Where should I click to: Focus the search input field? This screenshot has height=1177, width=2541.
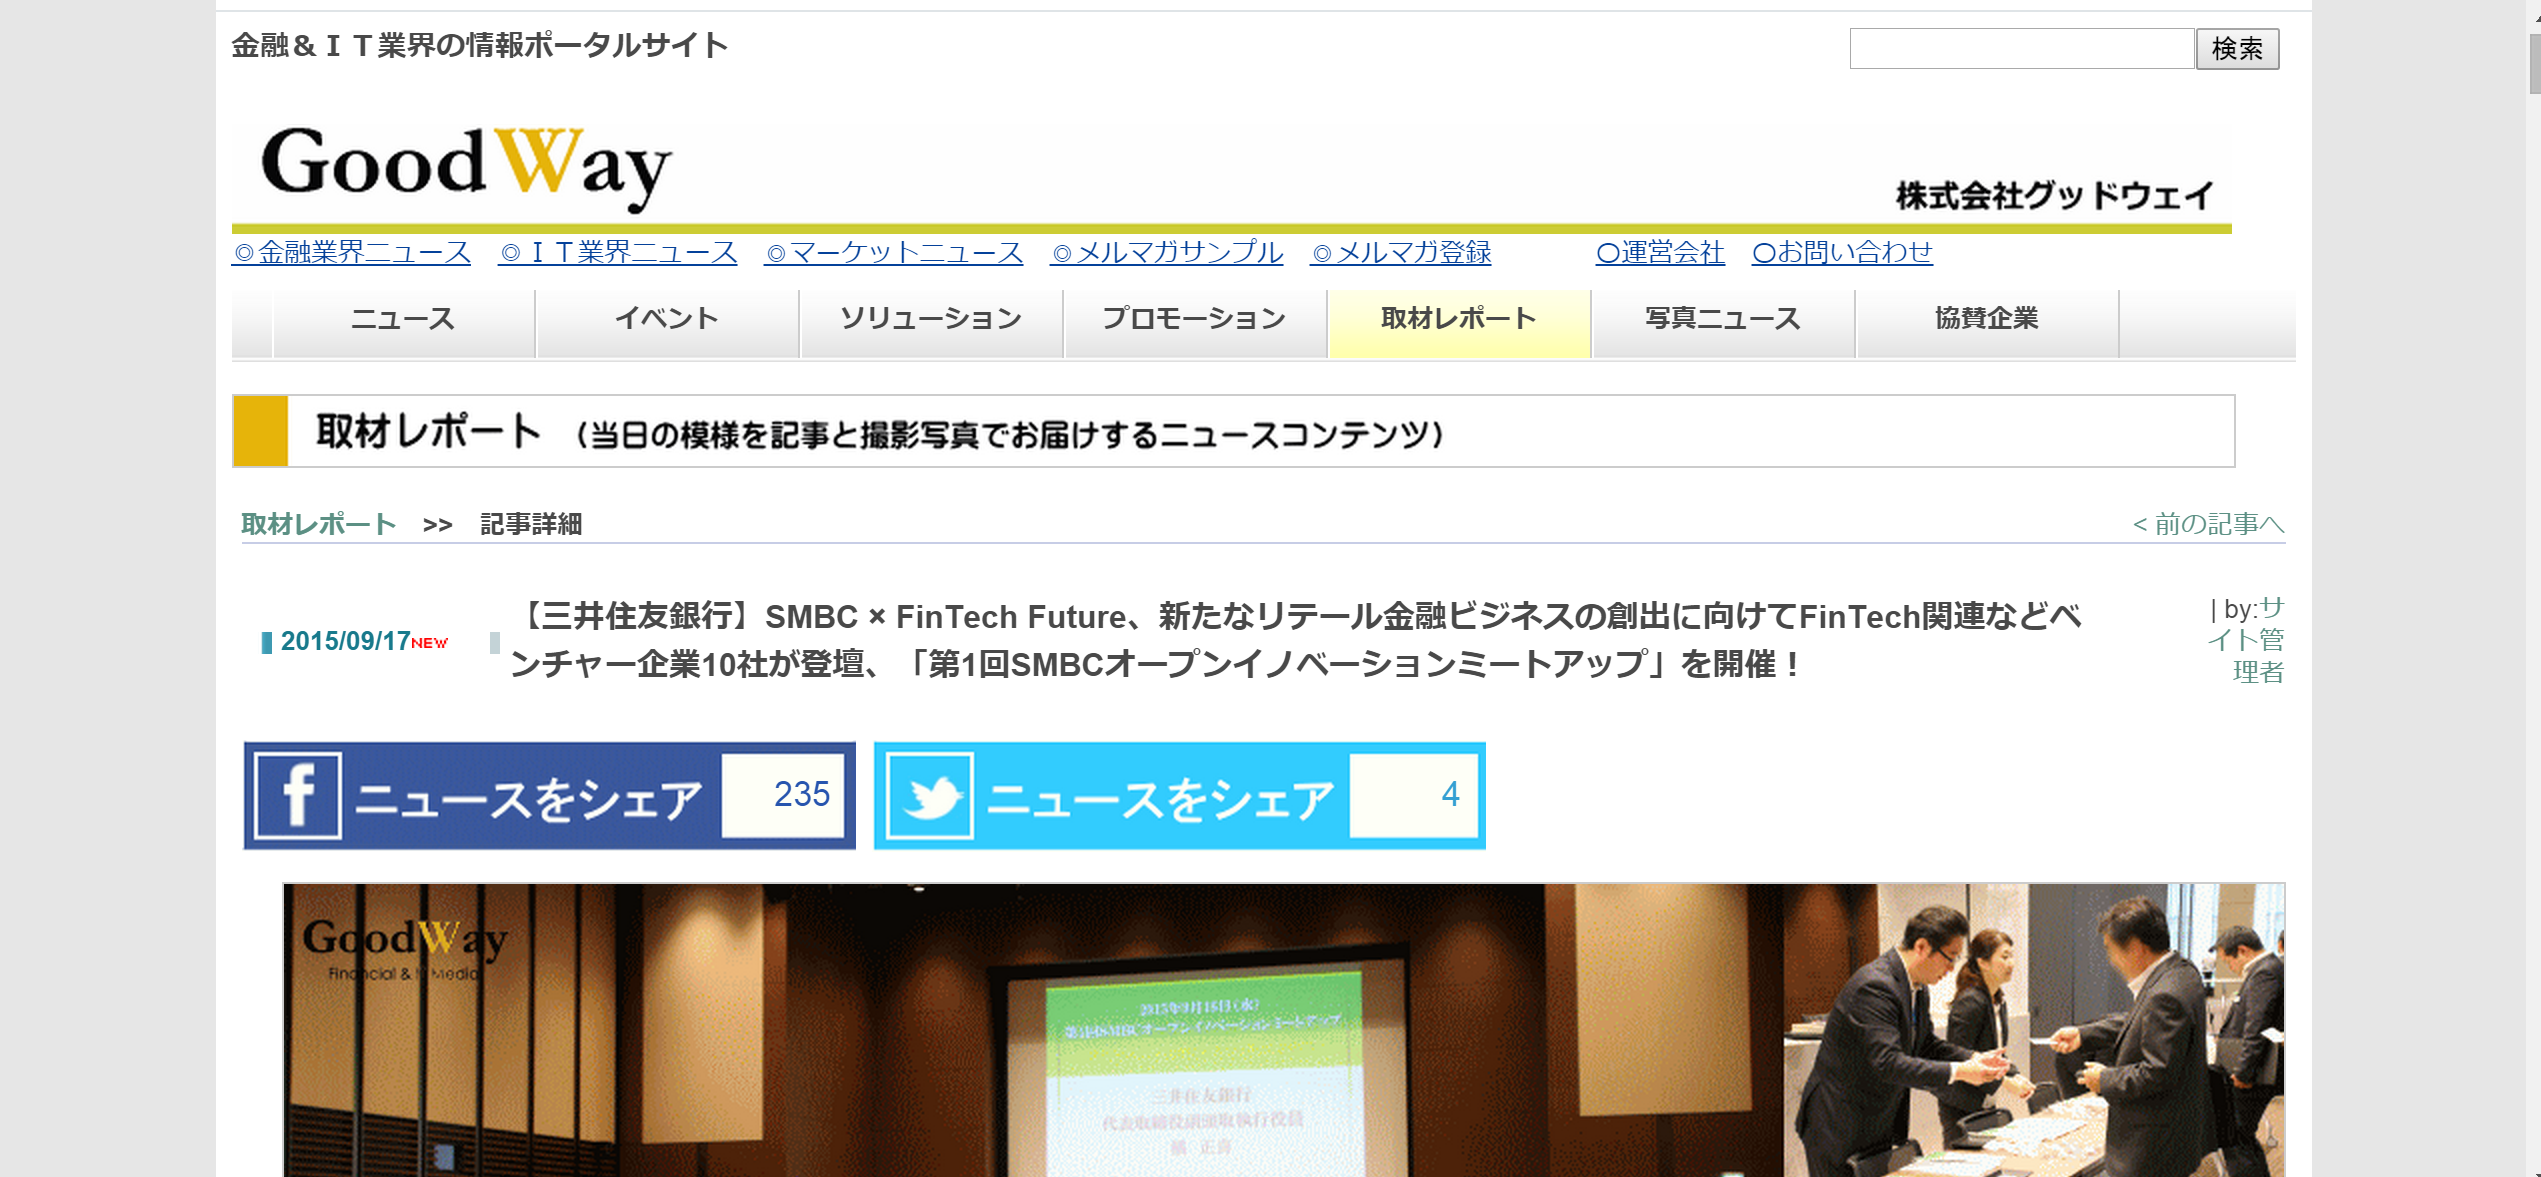click(x=2021, y=49)
